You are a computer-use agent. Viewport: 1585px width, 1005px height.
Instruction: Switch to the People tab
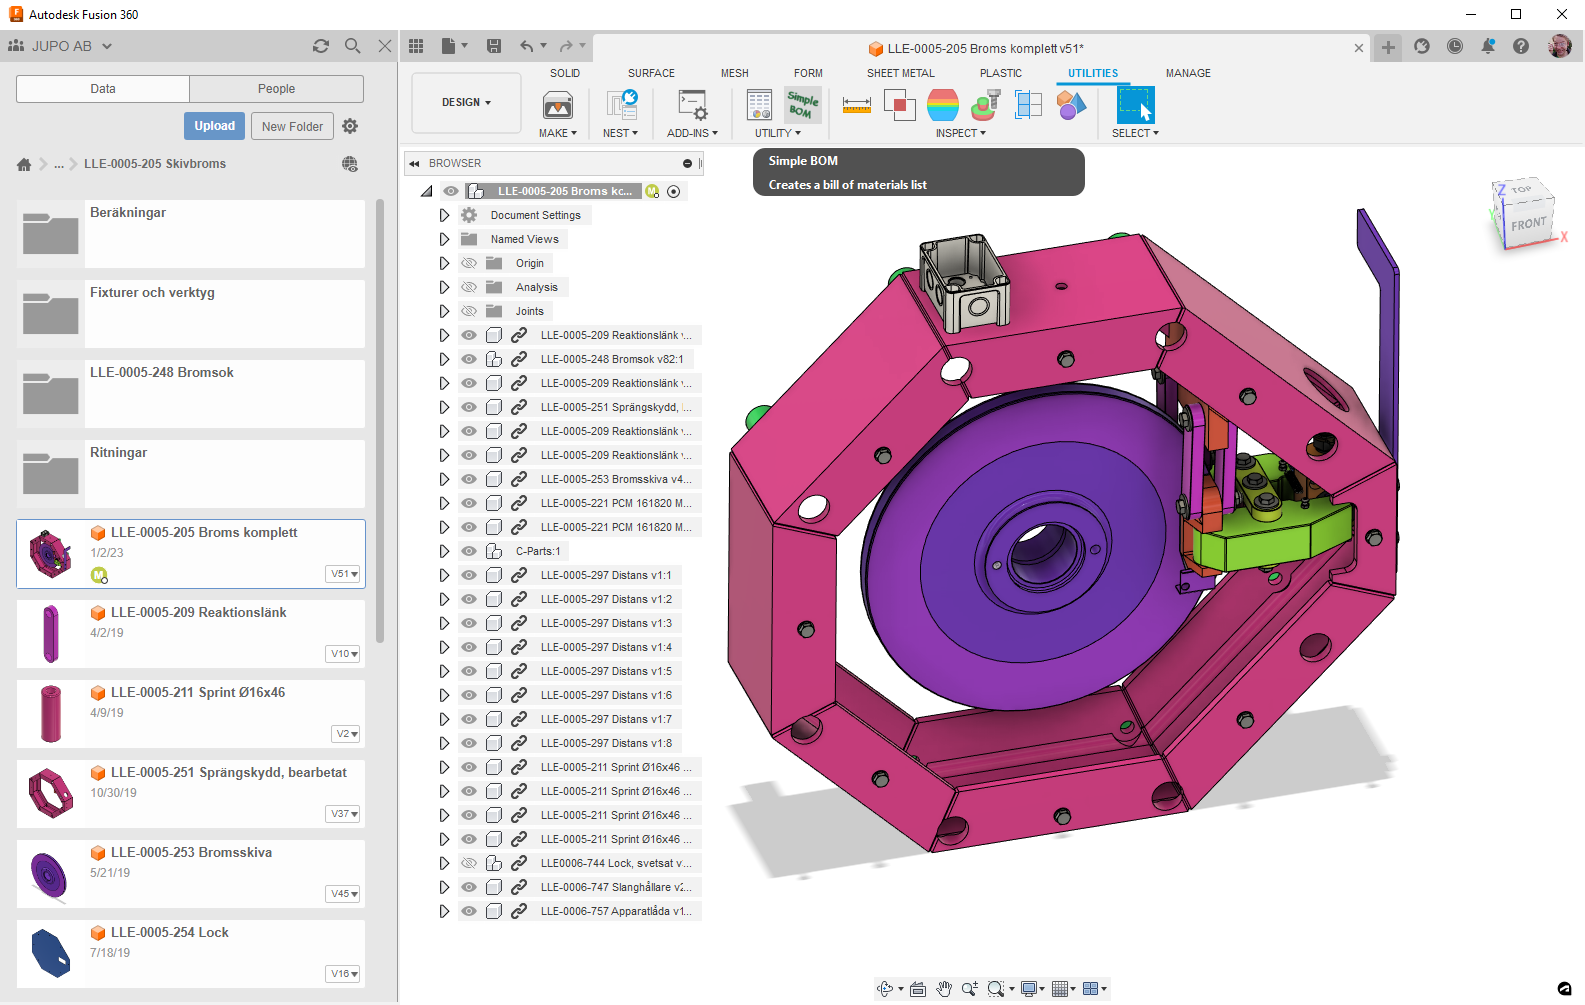click(x=276, y=89)
